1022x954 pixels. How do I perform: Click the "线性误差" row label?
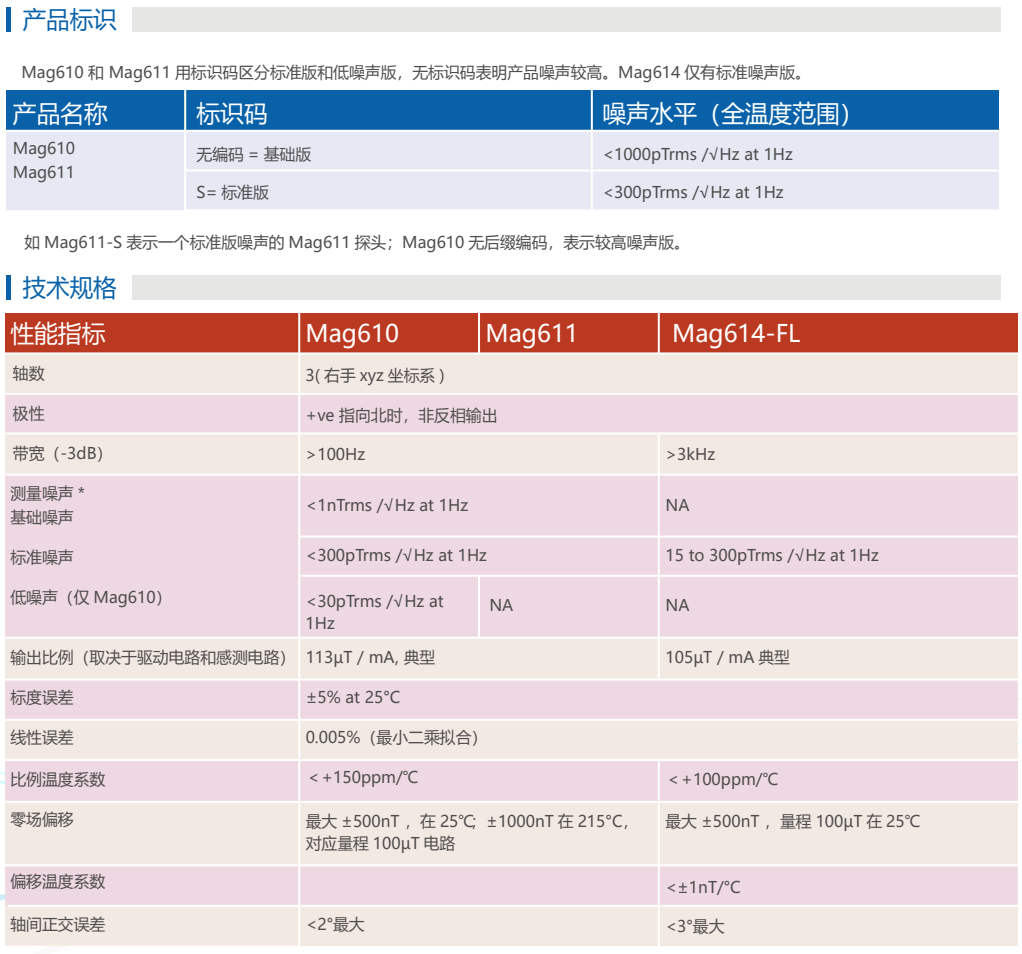point(42,738)
